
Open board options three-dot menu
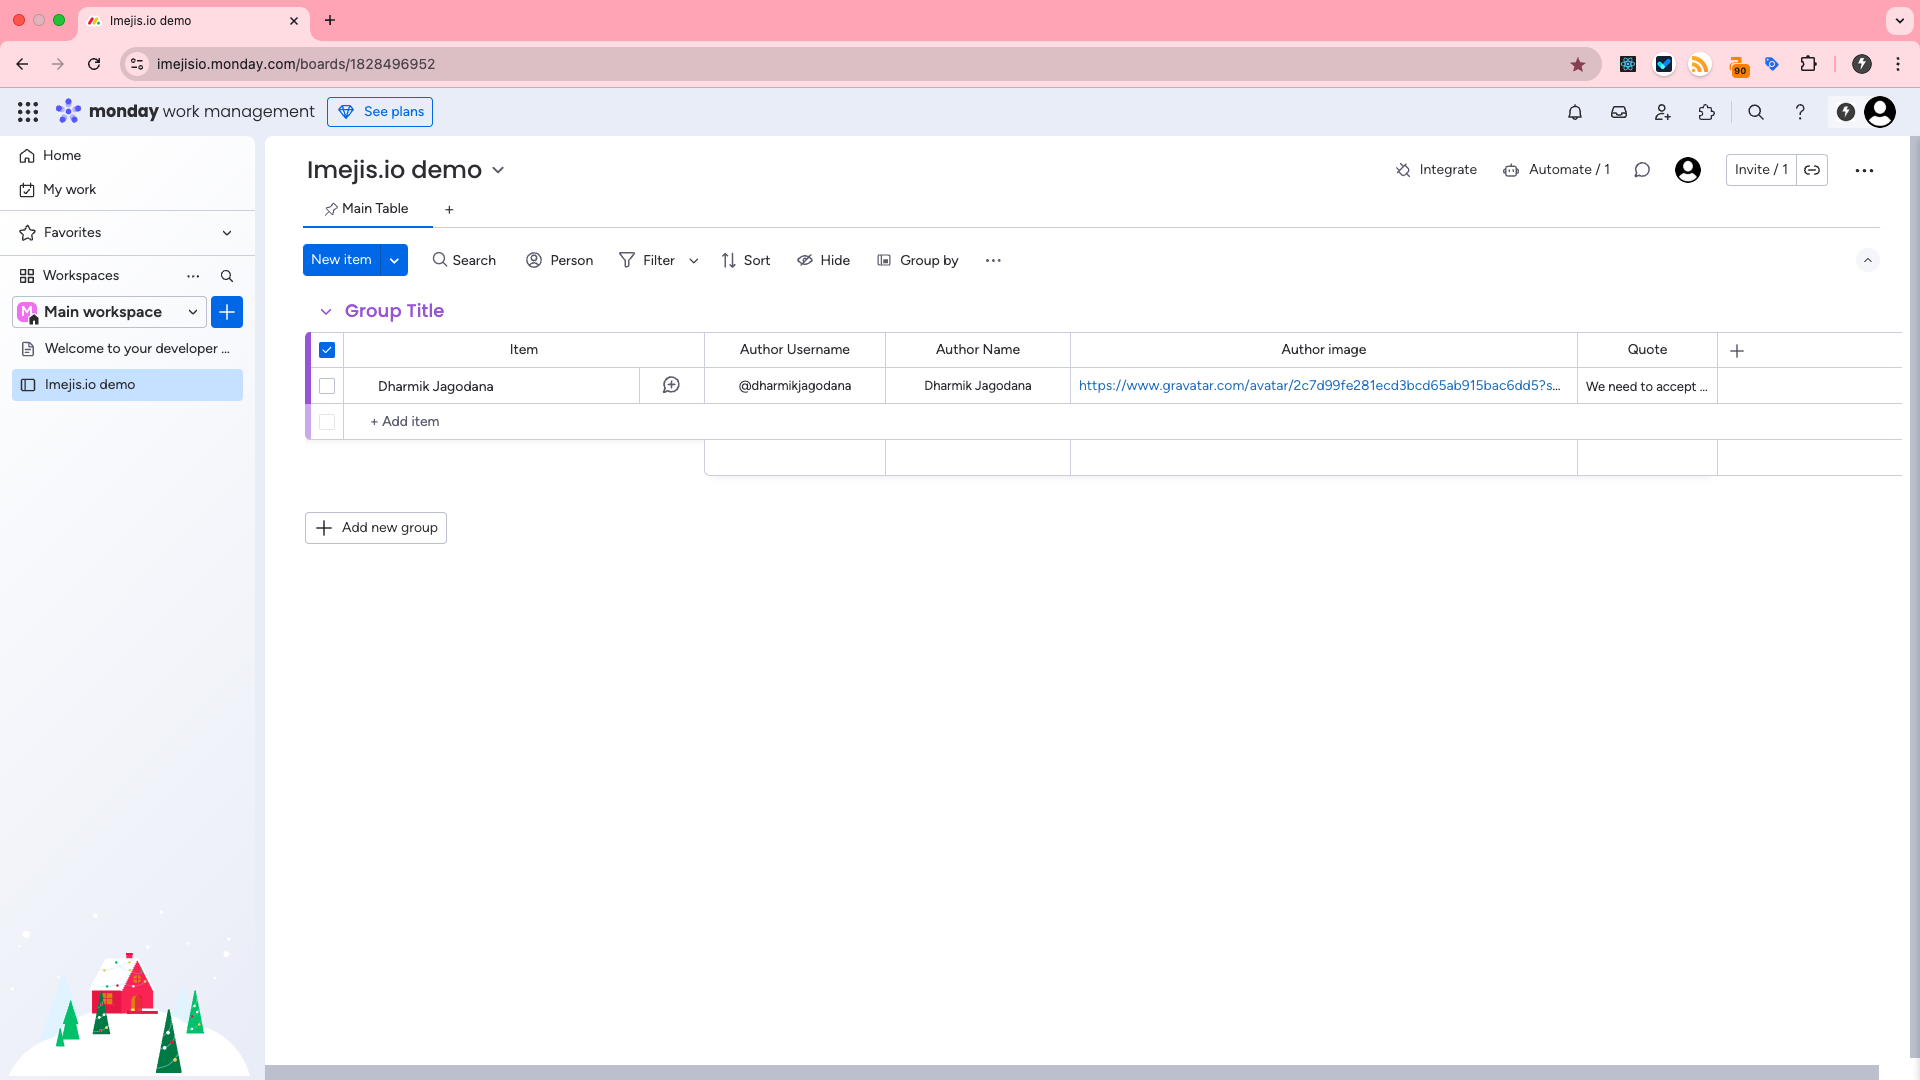tap(1864, 170)
